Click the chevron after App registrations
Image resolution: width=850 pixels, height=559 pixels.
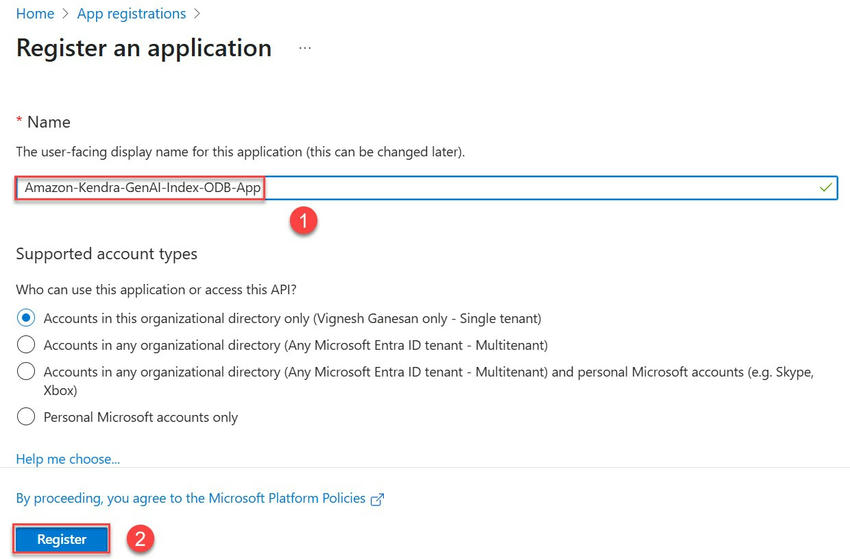coord(197,14)
